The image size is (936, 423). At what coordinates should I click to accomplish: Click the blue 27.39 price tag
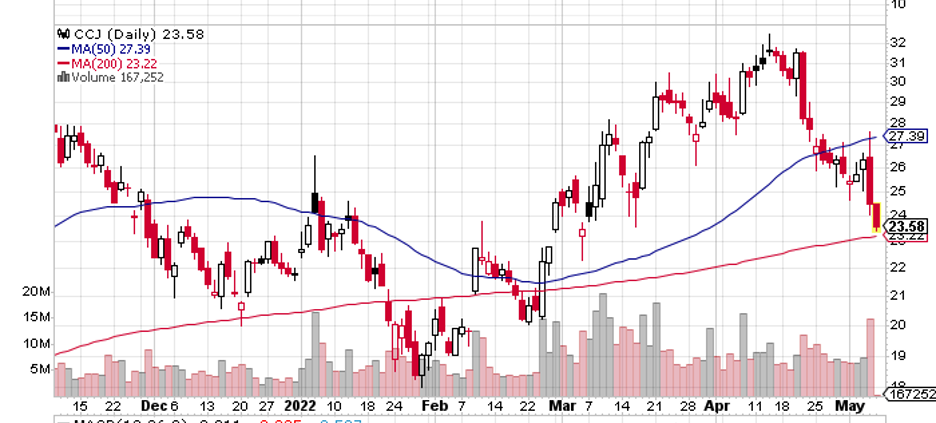[x=906, y=137]
